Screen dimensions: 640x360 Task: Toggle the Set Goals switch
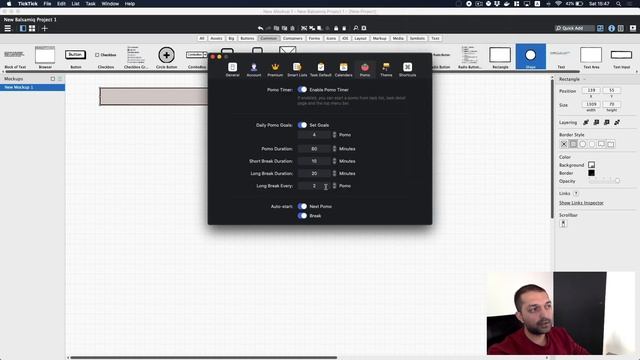(x=302, y=125)
